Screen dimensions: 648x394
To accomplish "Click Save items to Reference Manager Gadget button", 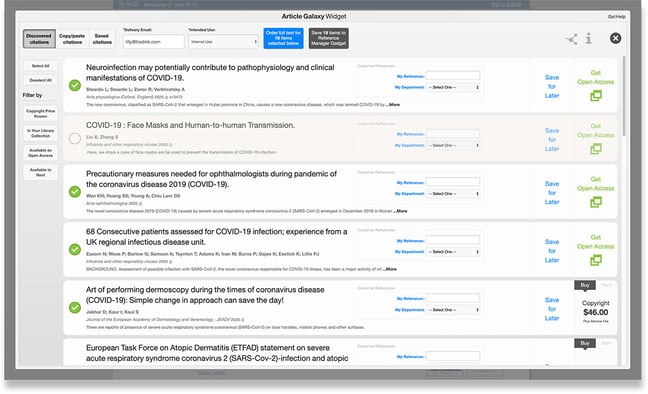I will pyautogui.click(x=329, y=38).
